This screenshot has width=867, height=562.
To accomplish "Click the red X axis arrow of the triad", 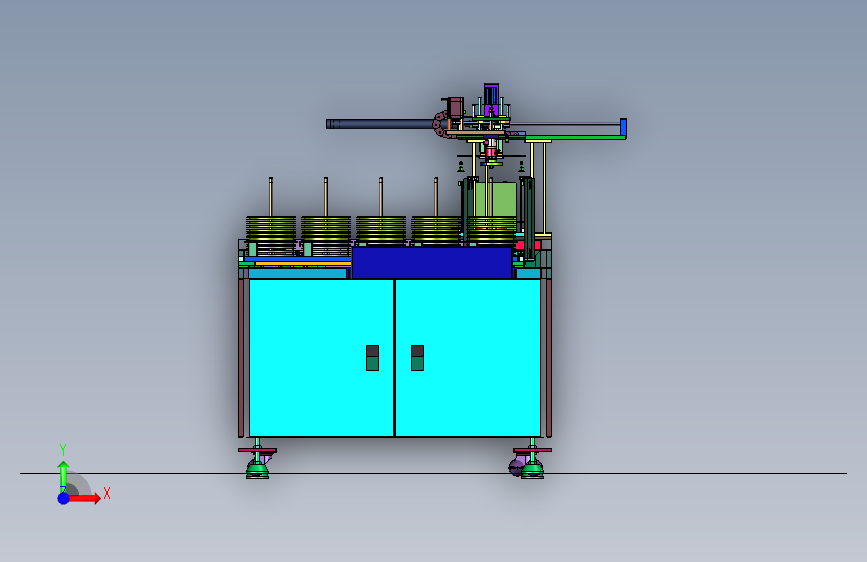I will pyautogui.click(x=85, y=498).
